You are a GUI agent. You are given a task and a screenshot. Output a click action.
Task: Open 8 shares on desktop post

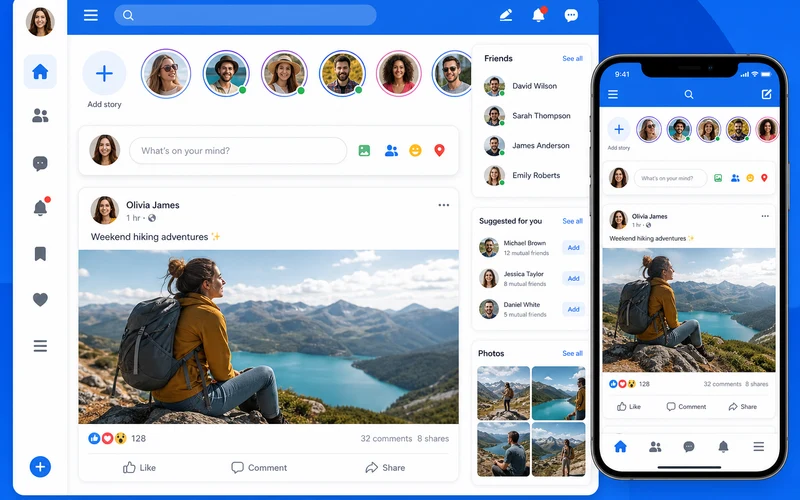coord(433,438)
